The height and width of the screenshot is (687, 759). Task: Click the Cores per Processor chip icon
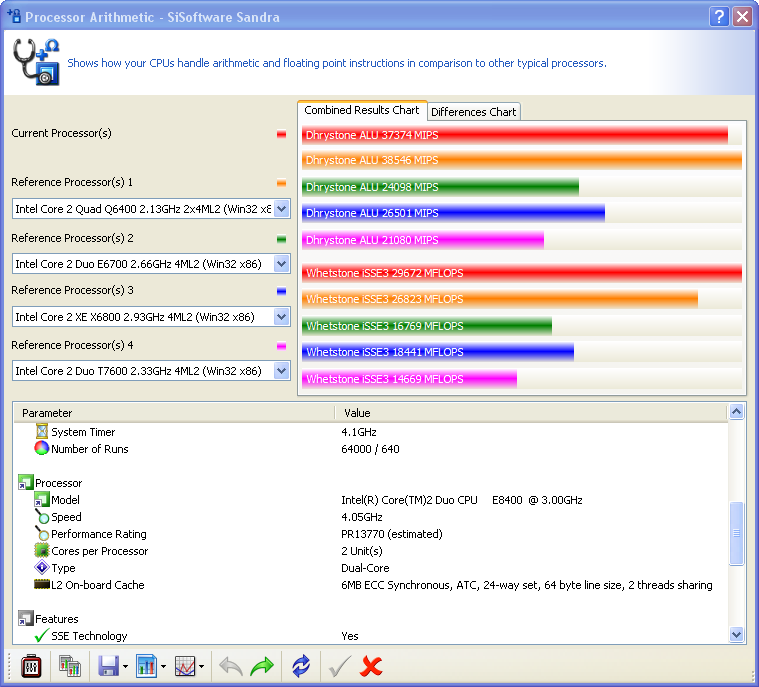[42, 550]
